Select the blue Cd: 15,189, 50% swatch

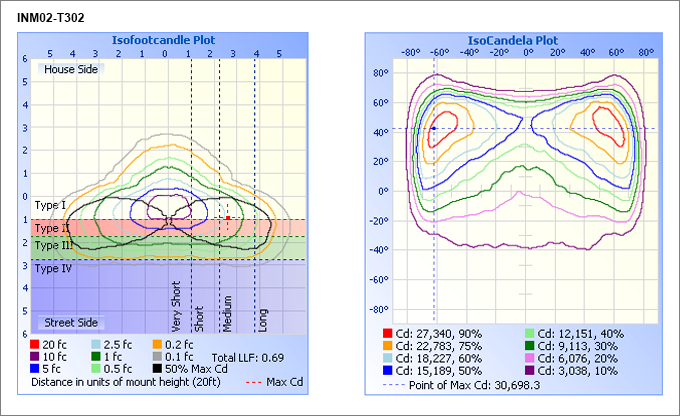tap(387, 367)
